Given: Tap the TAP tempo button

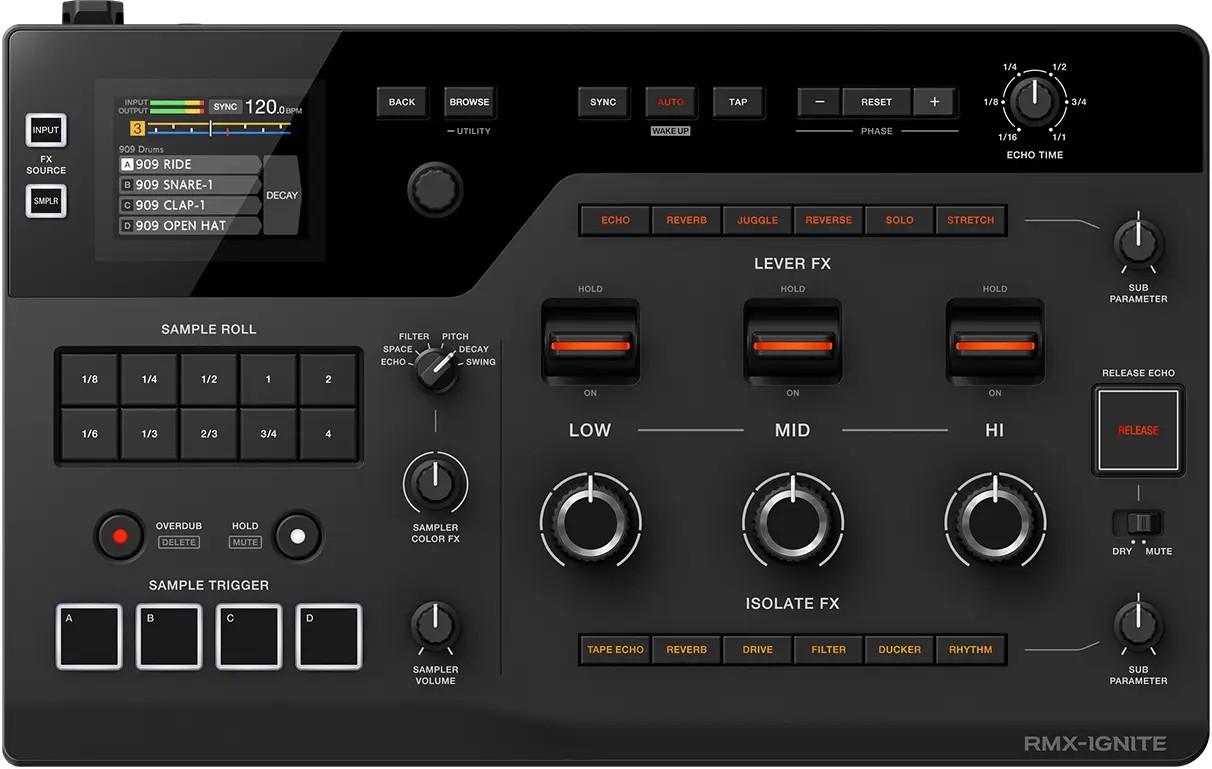Looking at the screenshot, I should tap(738, 101).
